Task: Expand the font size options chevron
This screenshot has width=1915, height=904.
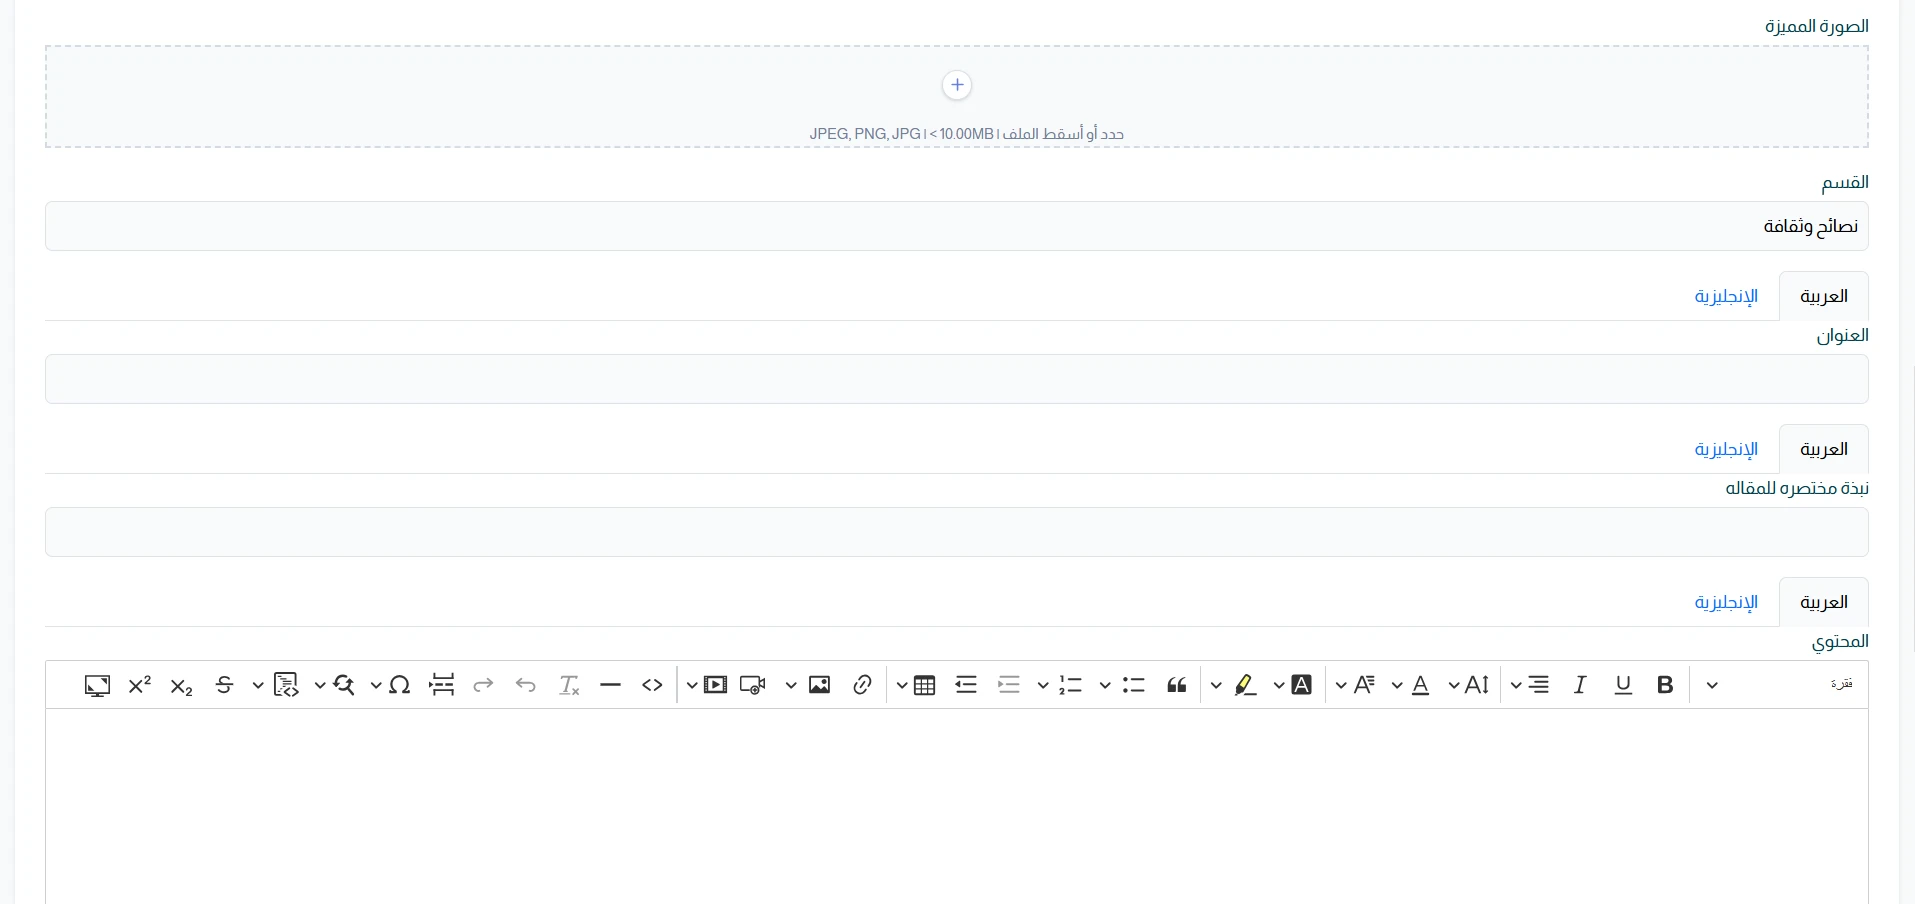Action: click(1454, 686)
